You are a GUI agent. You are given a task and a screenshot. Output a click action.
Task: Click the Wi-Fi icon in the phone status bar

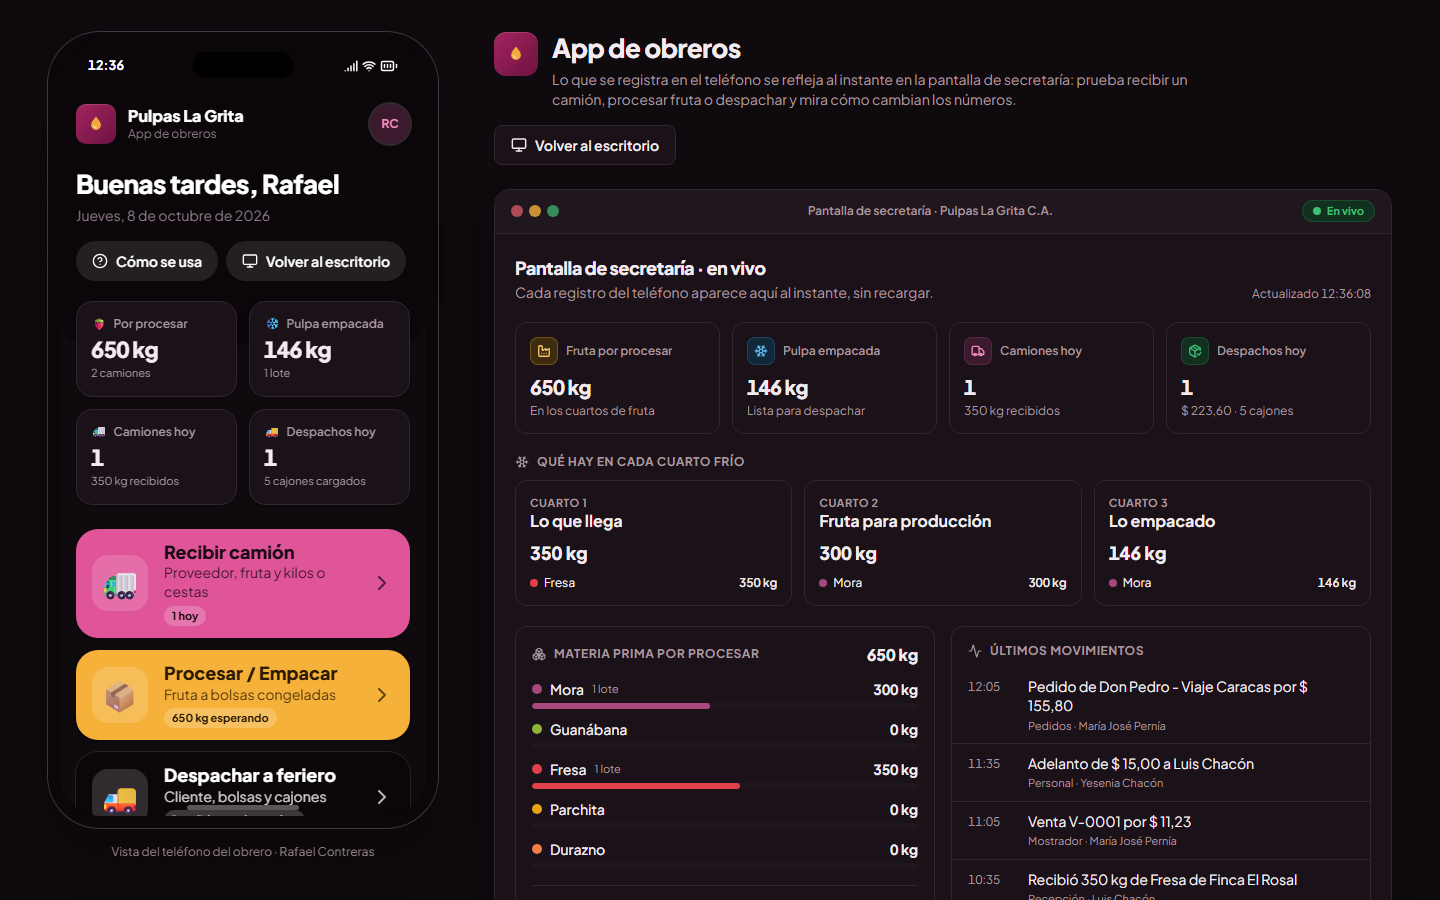[x=369, y=66]
